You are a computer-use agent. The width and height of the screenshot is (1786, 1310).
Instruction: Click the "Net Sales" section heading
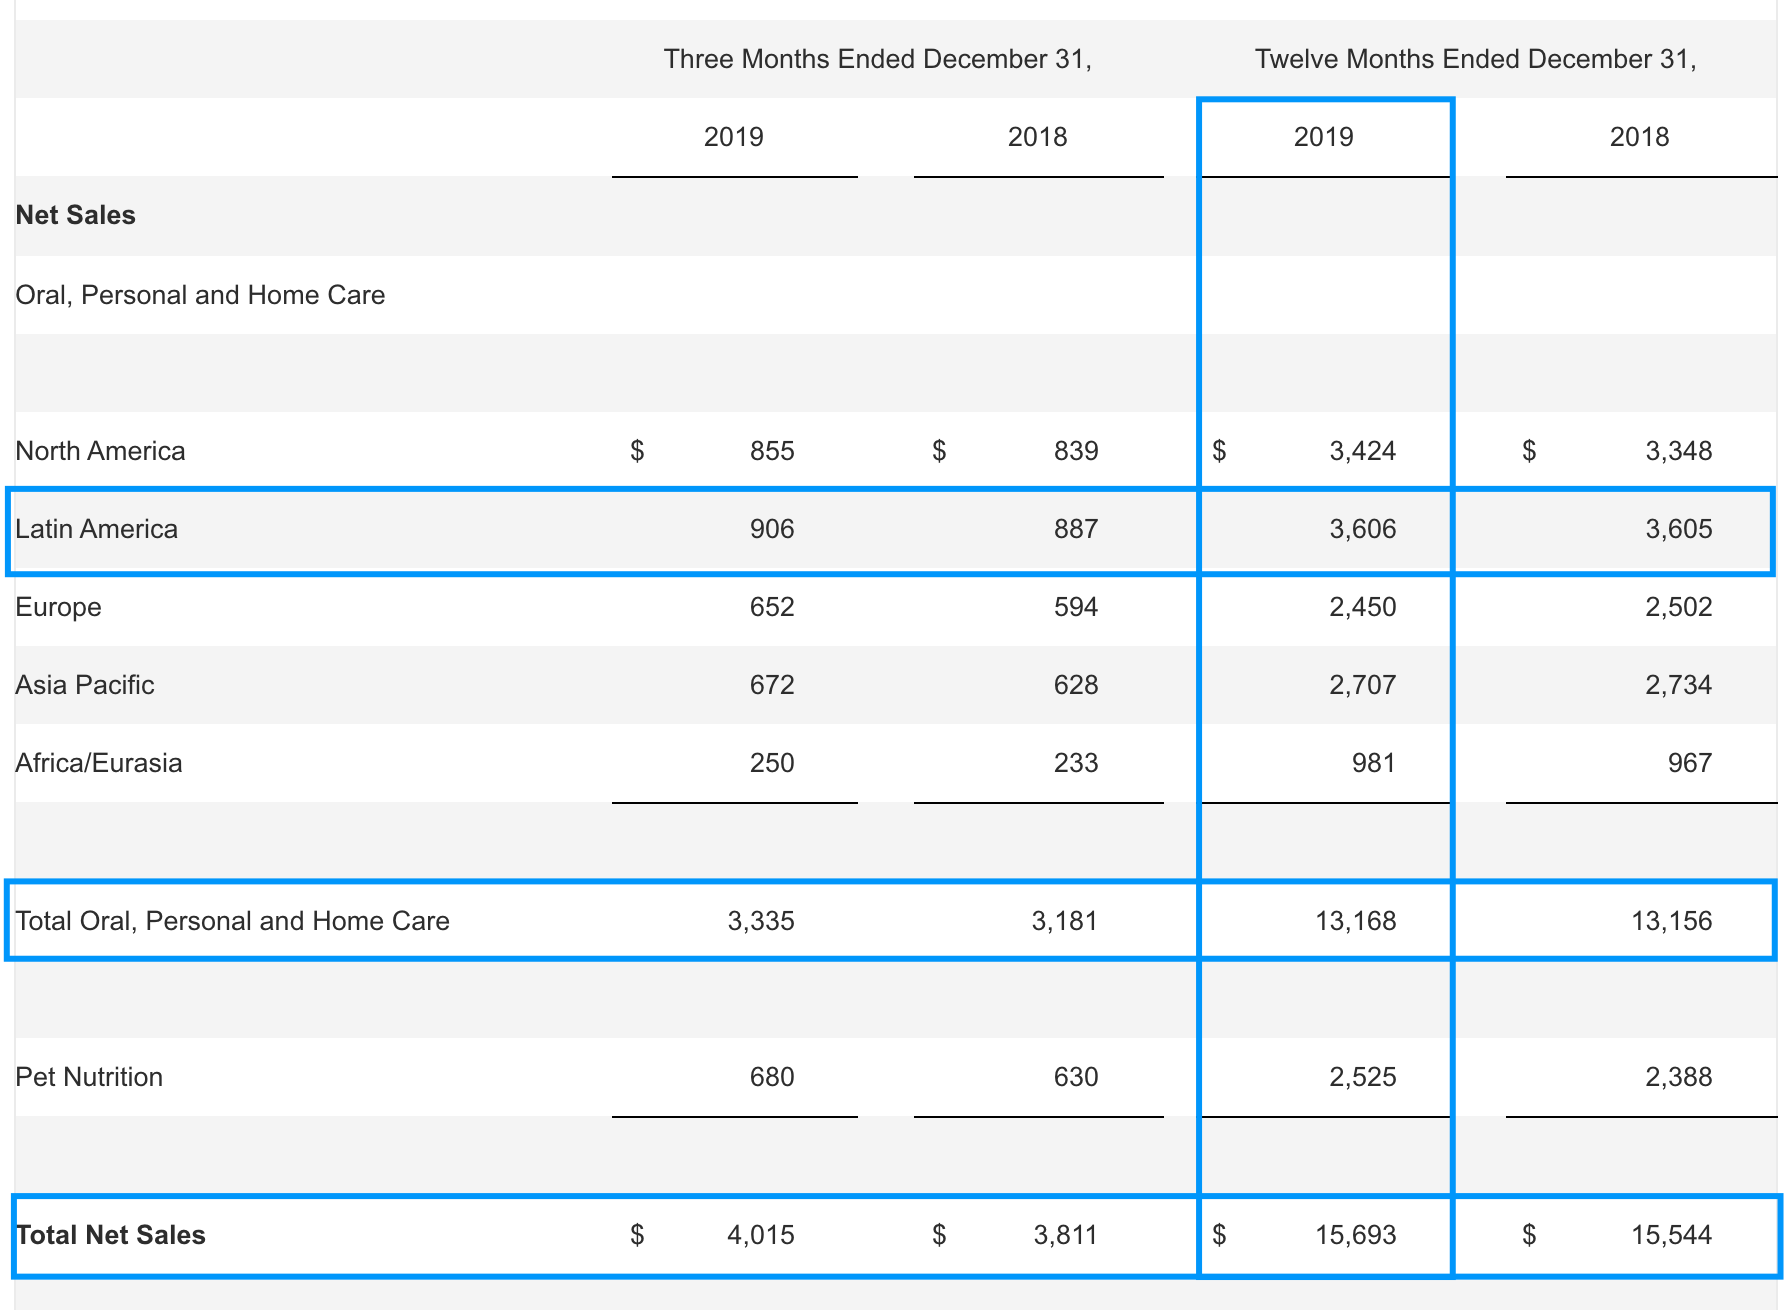tap(76, 215)
